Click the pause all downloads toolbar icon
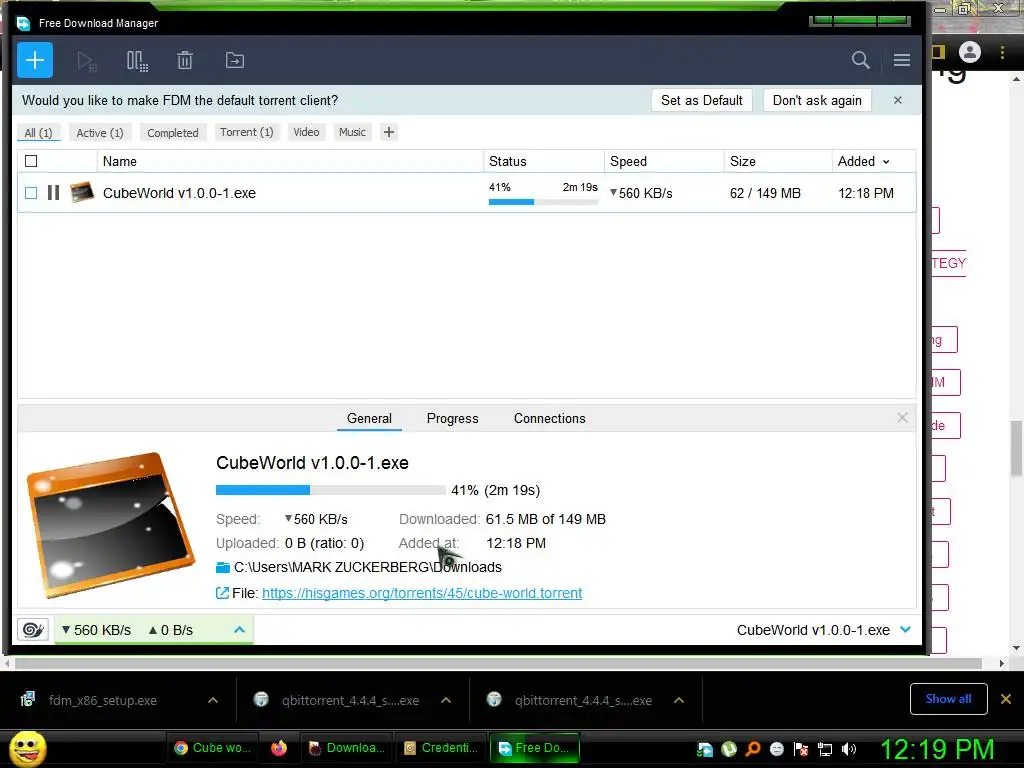The height and width of the screenshot is (768, 1024). point(137,61)
